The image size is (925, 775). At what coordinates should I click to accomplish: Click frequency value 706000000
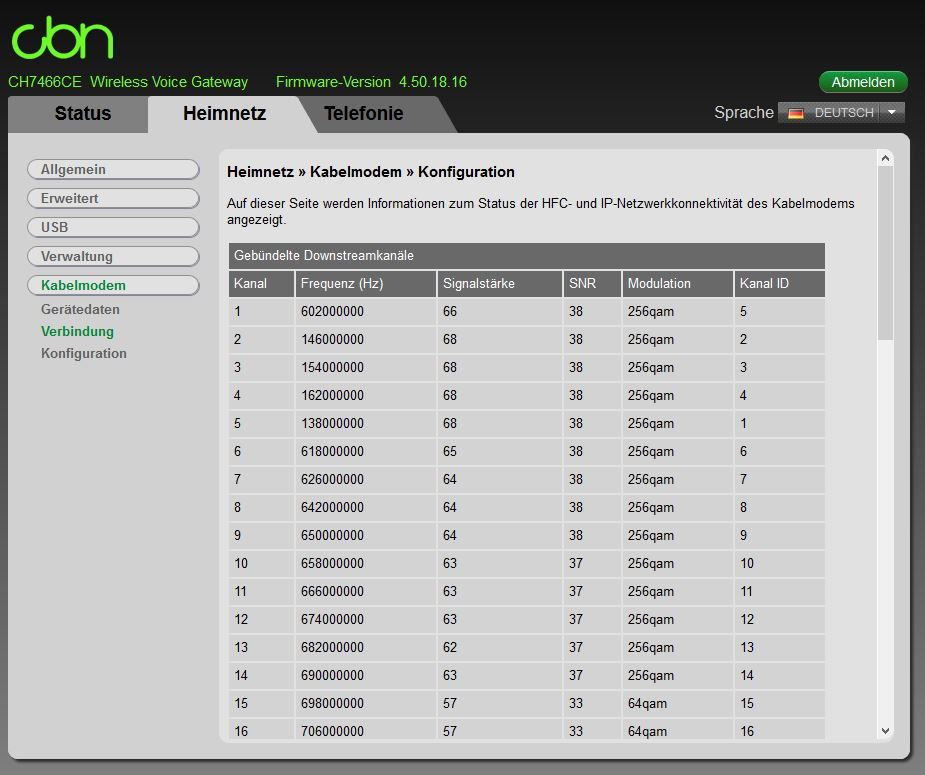pyautogui.click(x=332, y=731)
